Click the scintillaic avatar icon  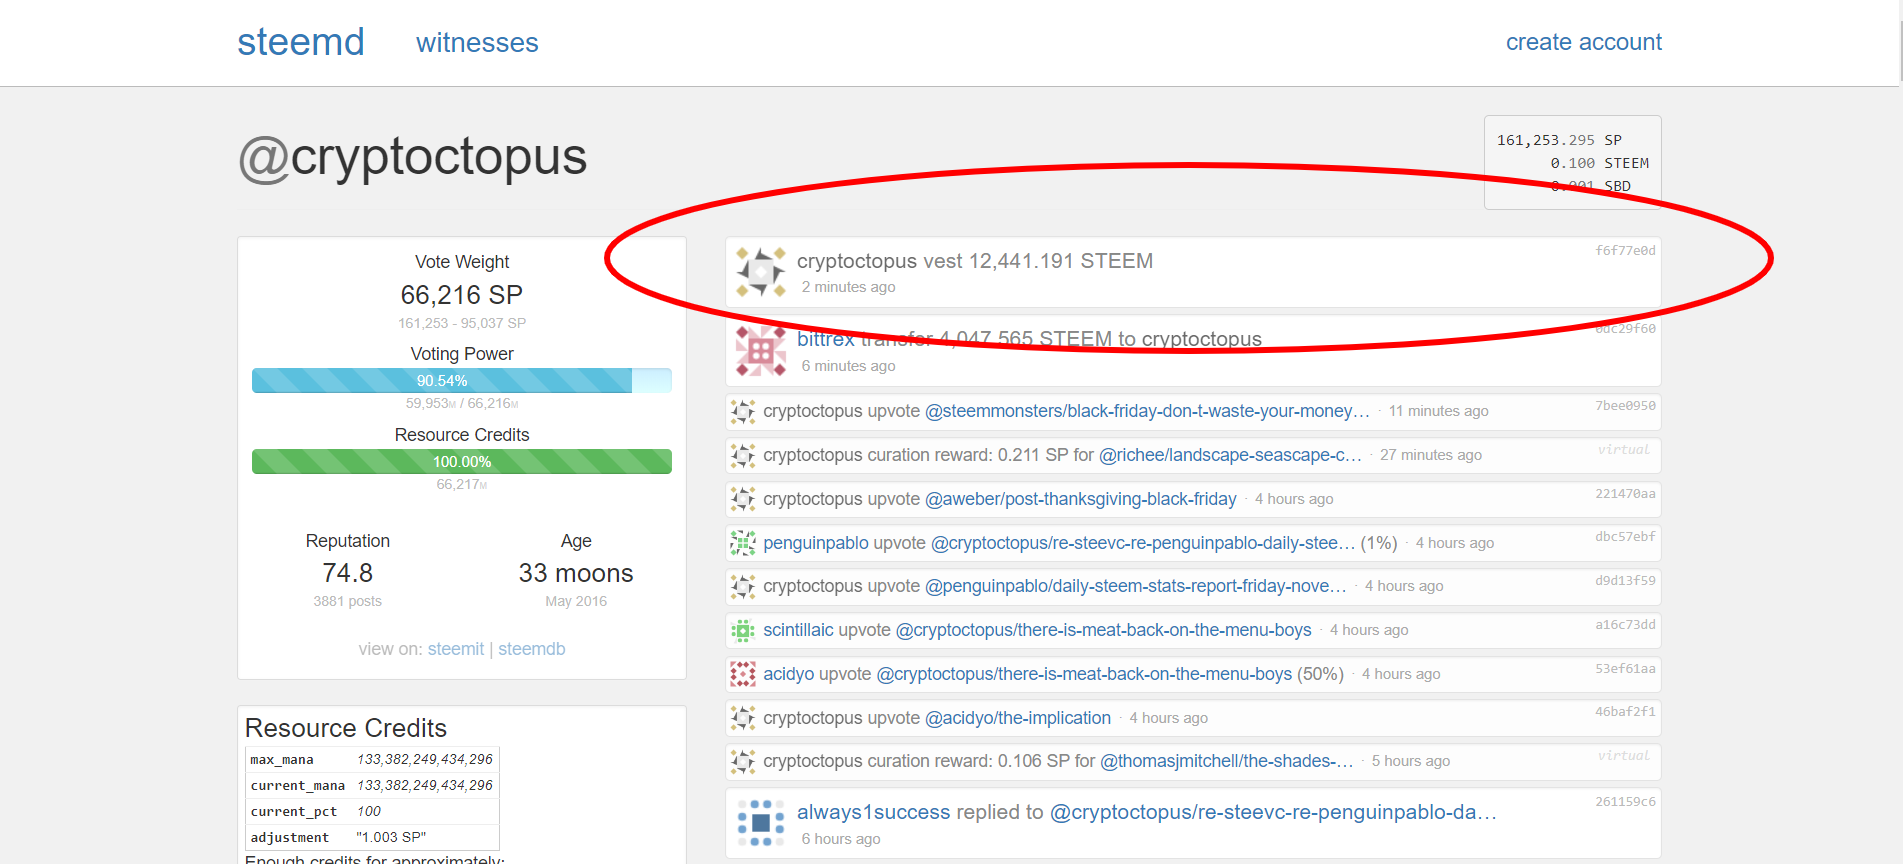point(743,630)
